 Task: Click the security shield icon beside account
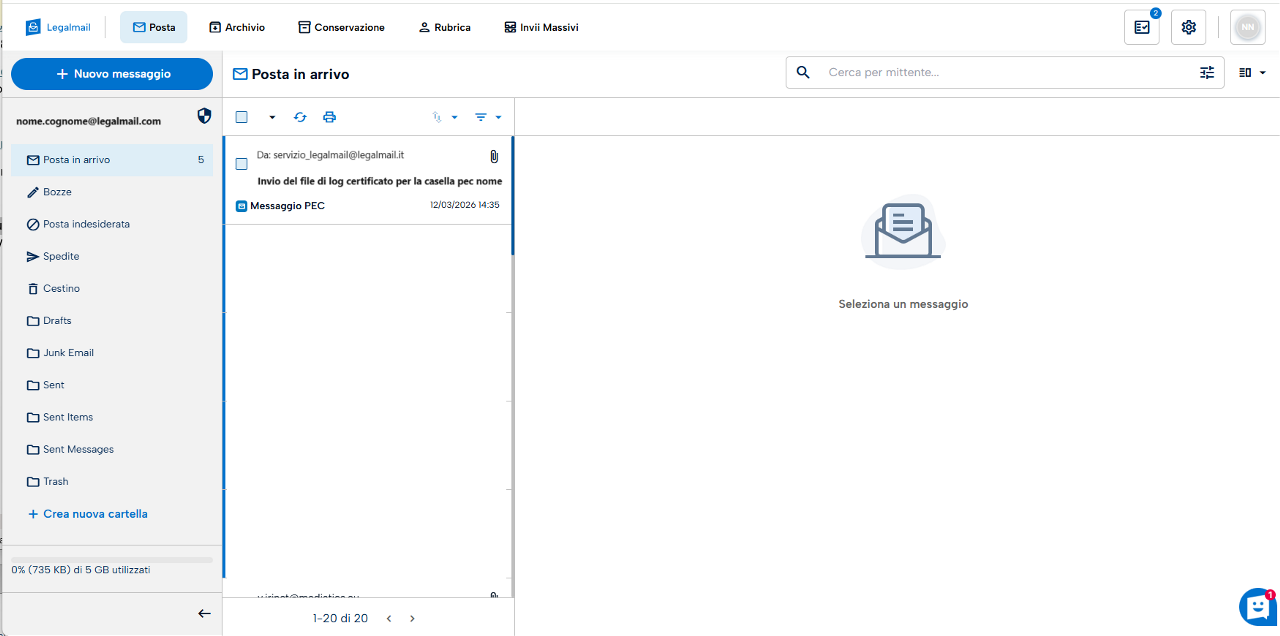tap(204, 116)
